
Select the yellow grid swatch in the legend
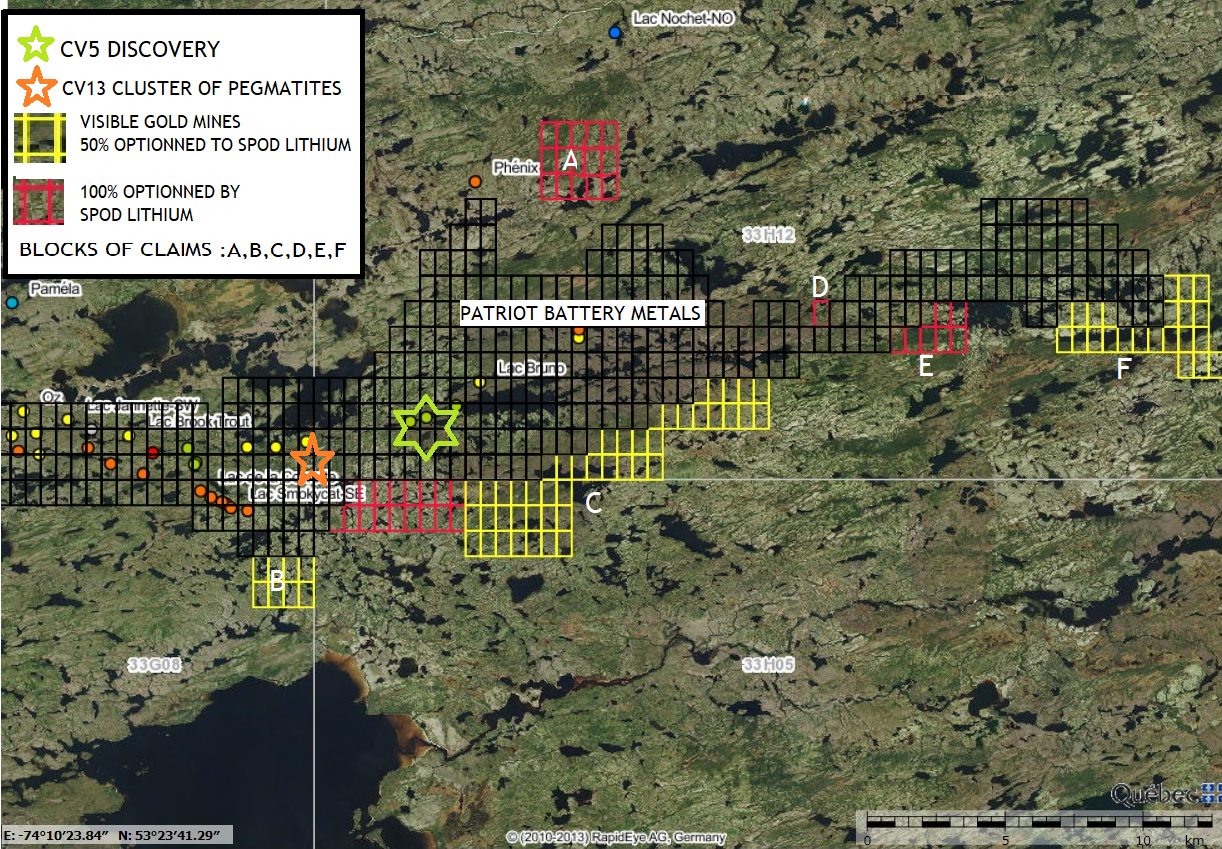click(x=39, y=135)
